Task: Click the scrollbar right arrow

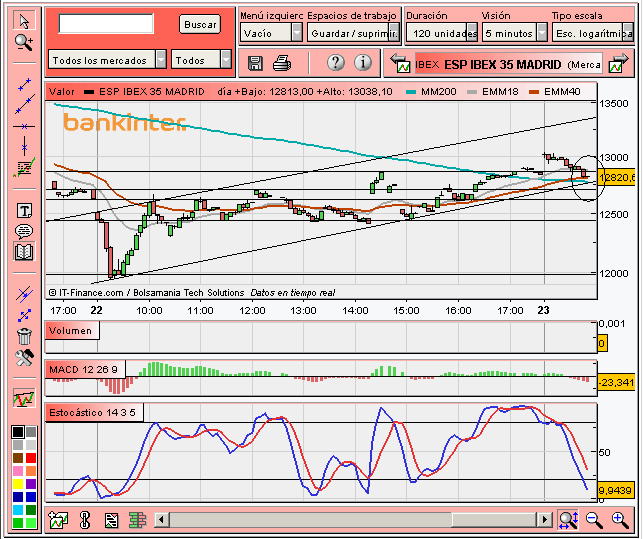Action: point(544,520)
